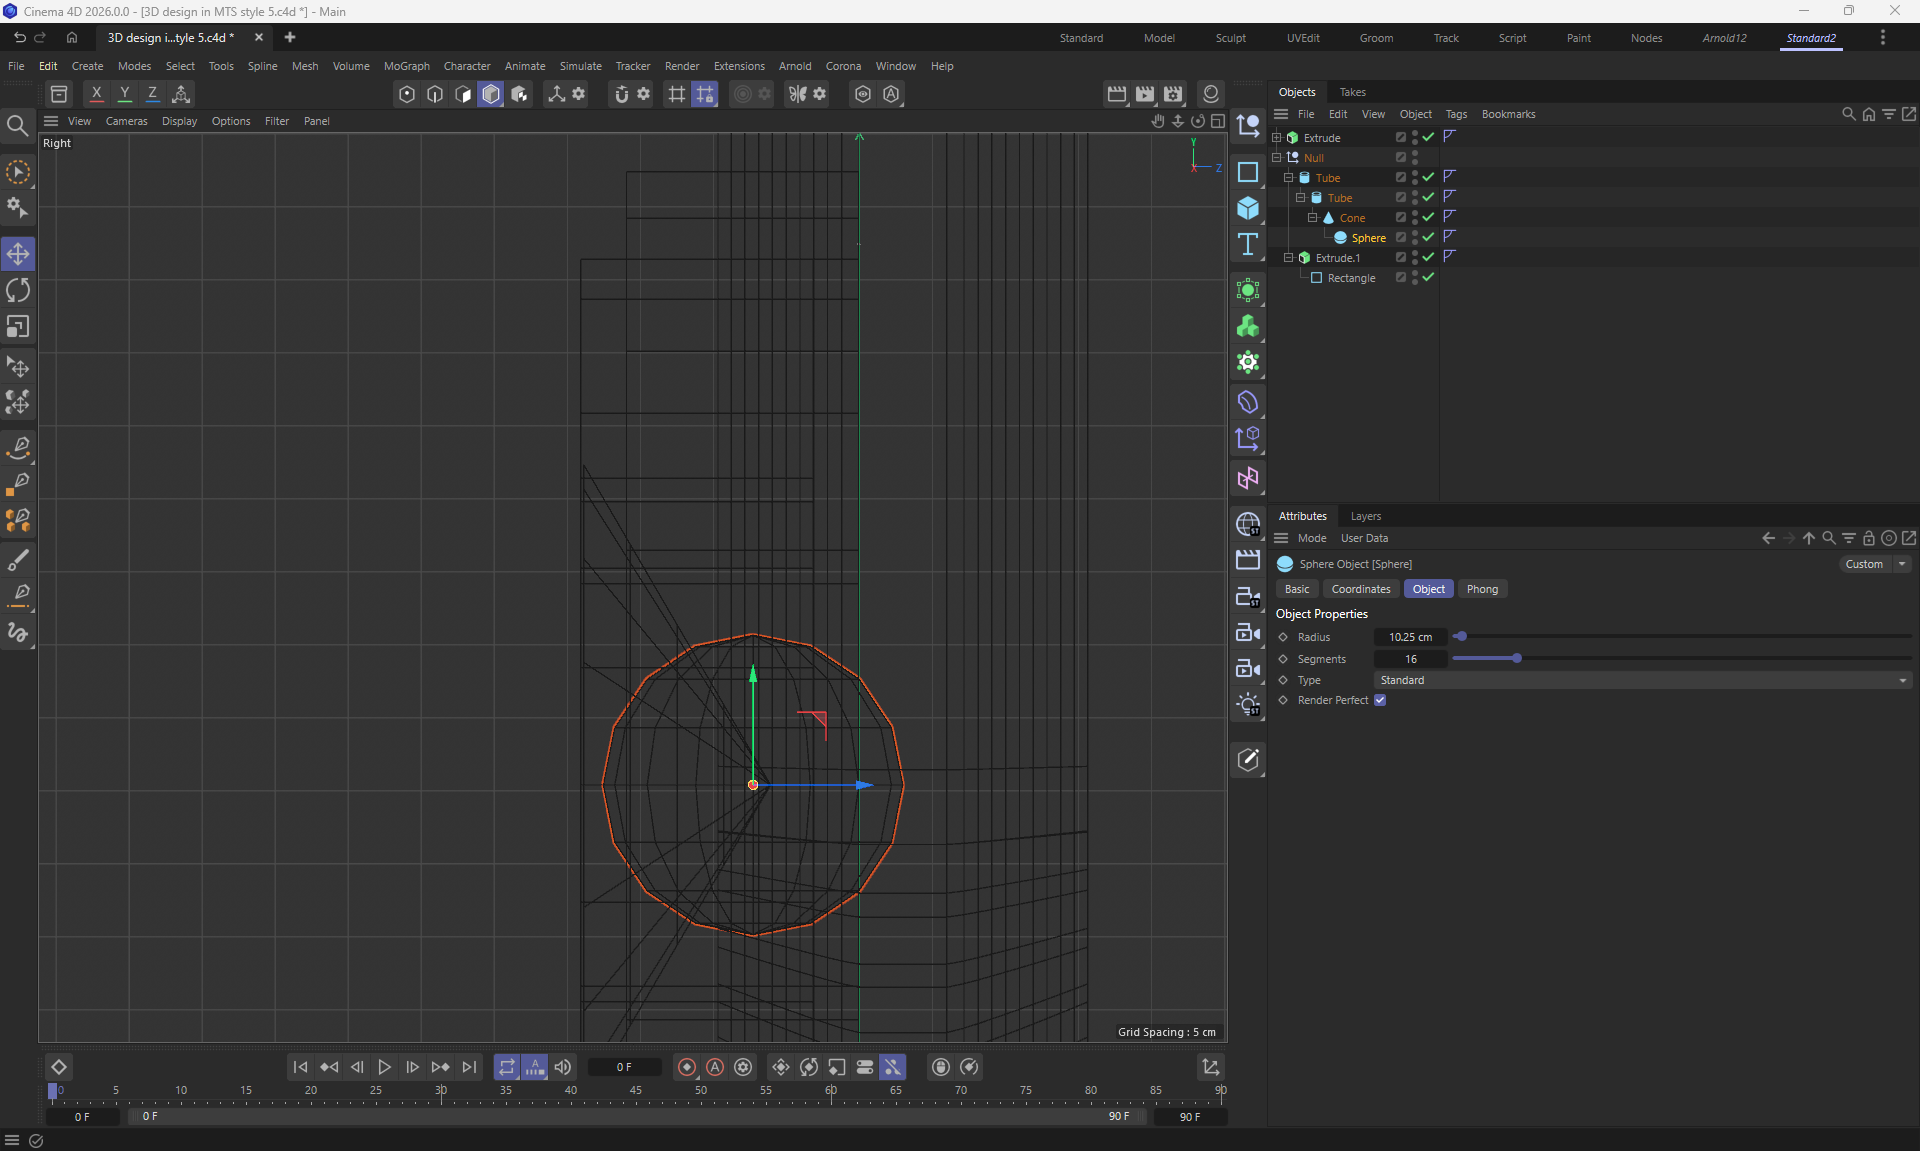Adjust the Segments slider handle
Viewport: 1920px width, 1151px height.
pos(1517,658)
